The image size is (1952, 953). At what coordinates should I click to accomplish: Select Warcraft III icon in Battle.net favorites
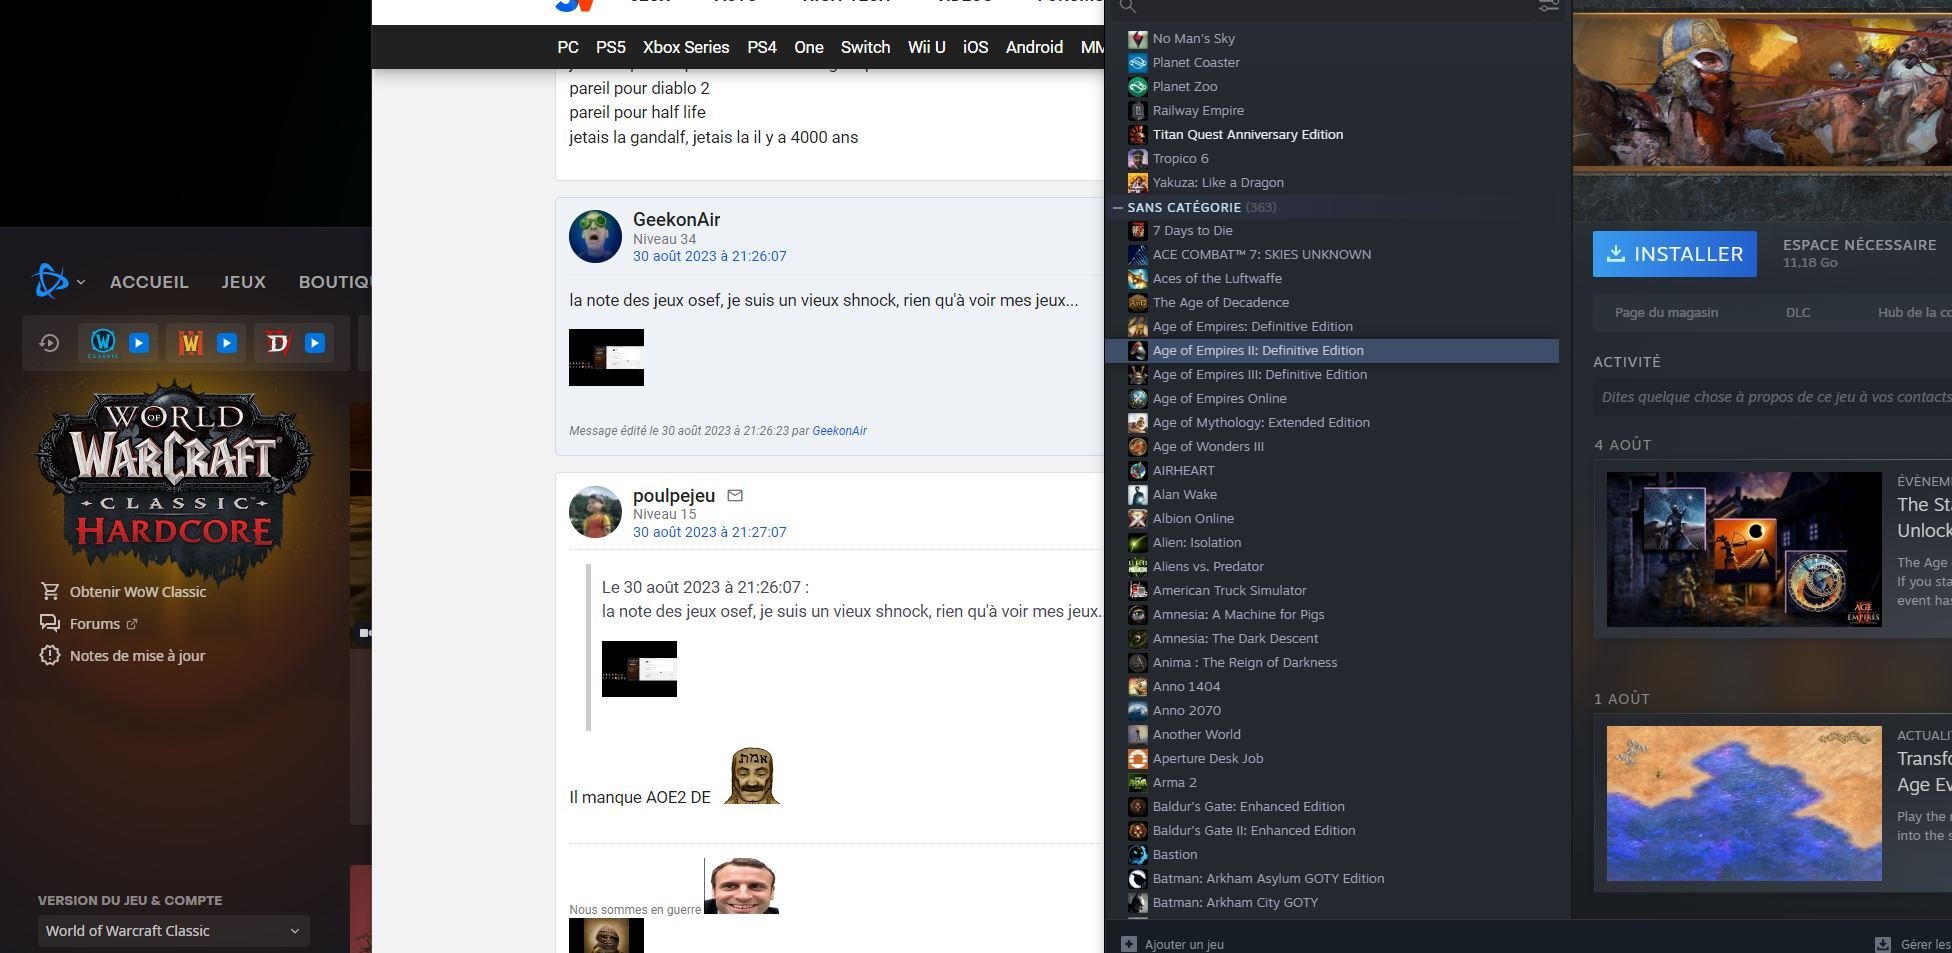(190, 343)
